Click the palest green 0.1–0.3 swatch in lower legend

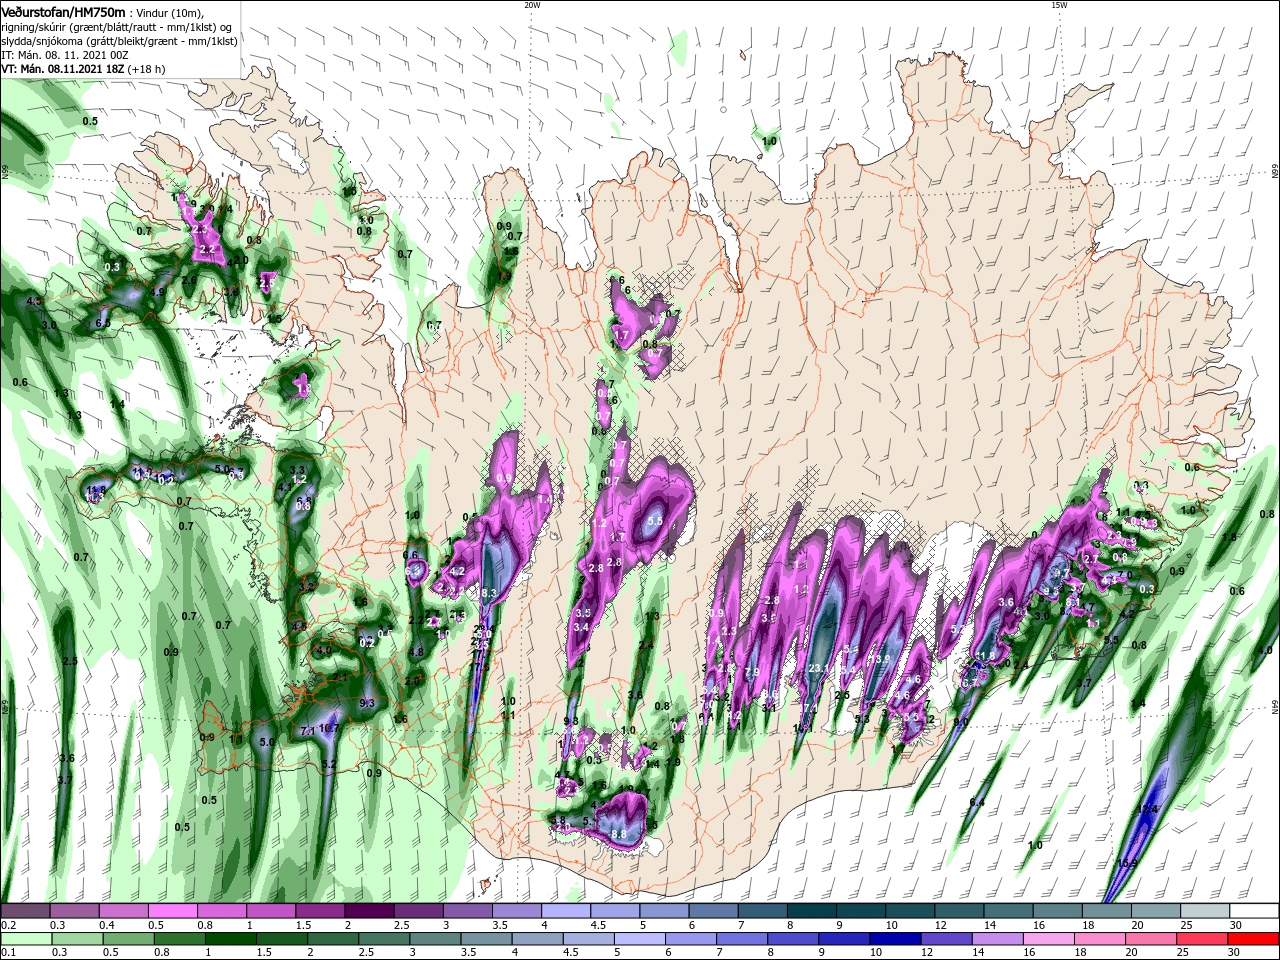tap(25, 938)
